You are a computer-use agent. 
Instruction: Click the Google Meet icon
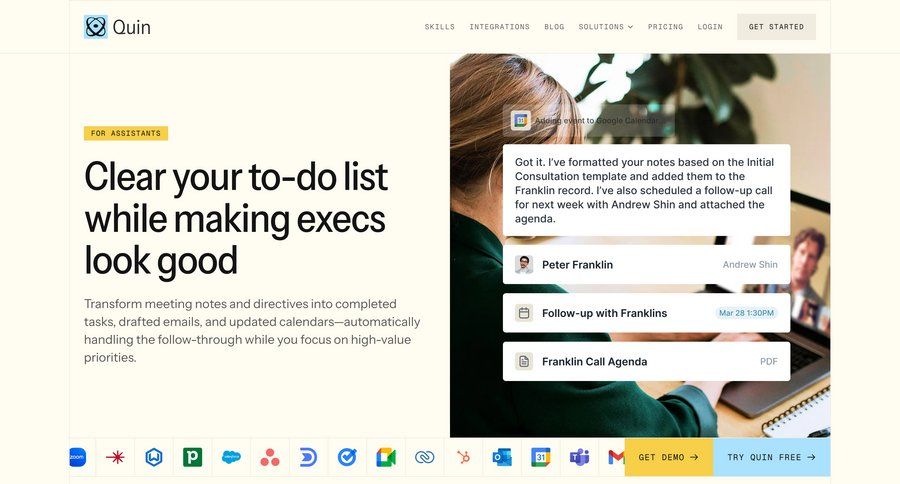[386, 457]
